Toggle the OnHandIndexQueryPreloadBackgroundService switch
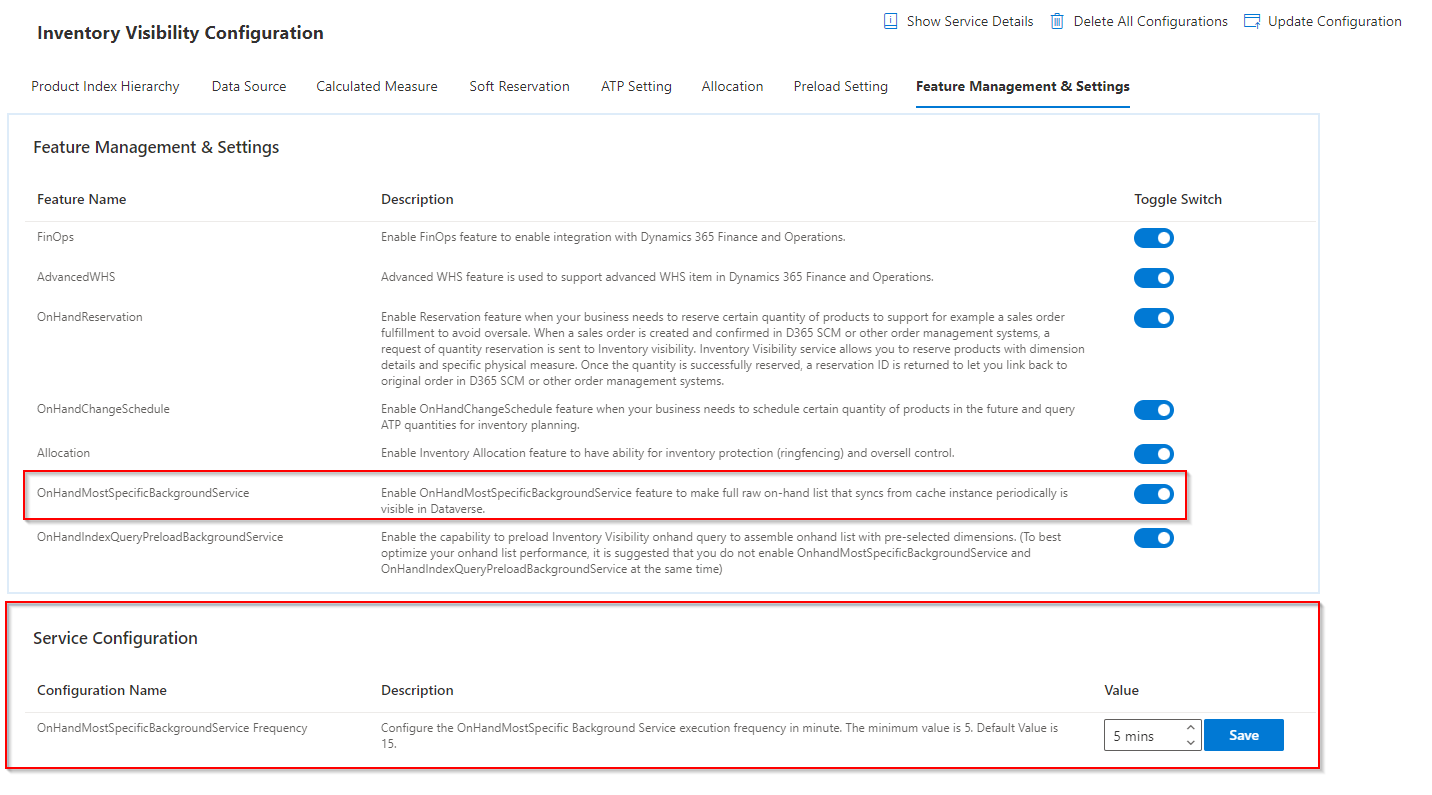Screen dimensions: 1432x795 [x=1153, y=538]
